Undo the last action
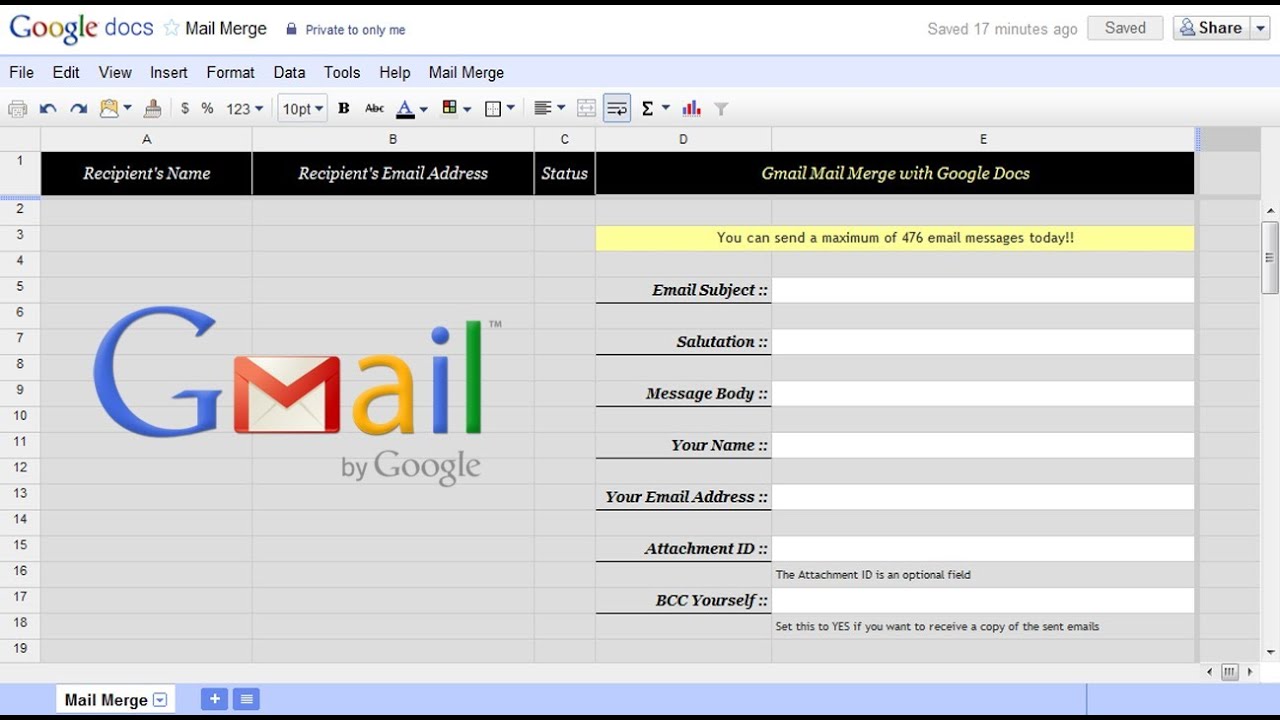This screenshot has height=720, width=1280. click(48, 109)
